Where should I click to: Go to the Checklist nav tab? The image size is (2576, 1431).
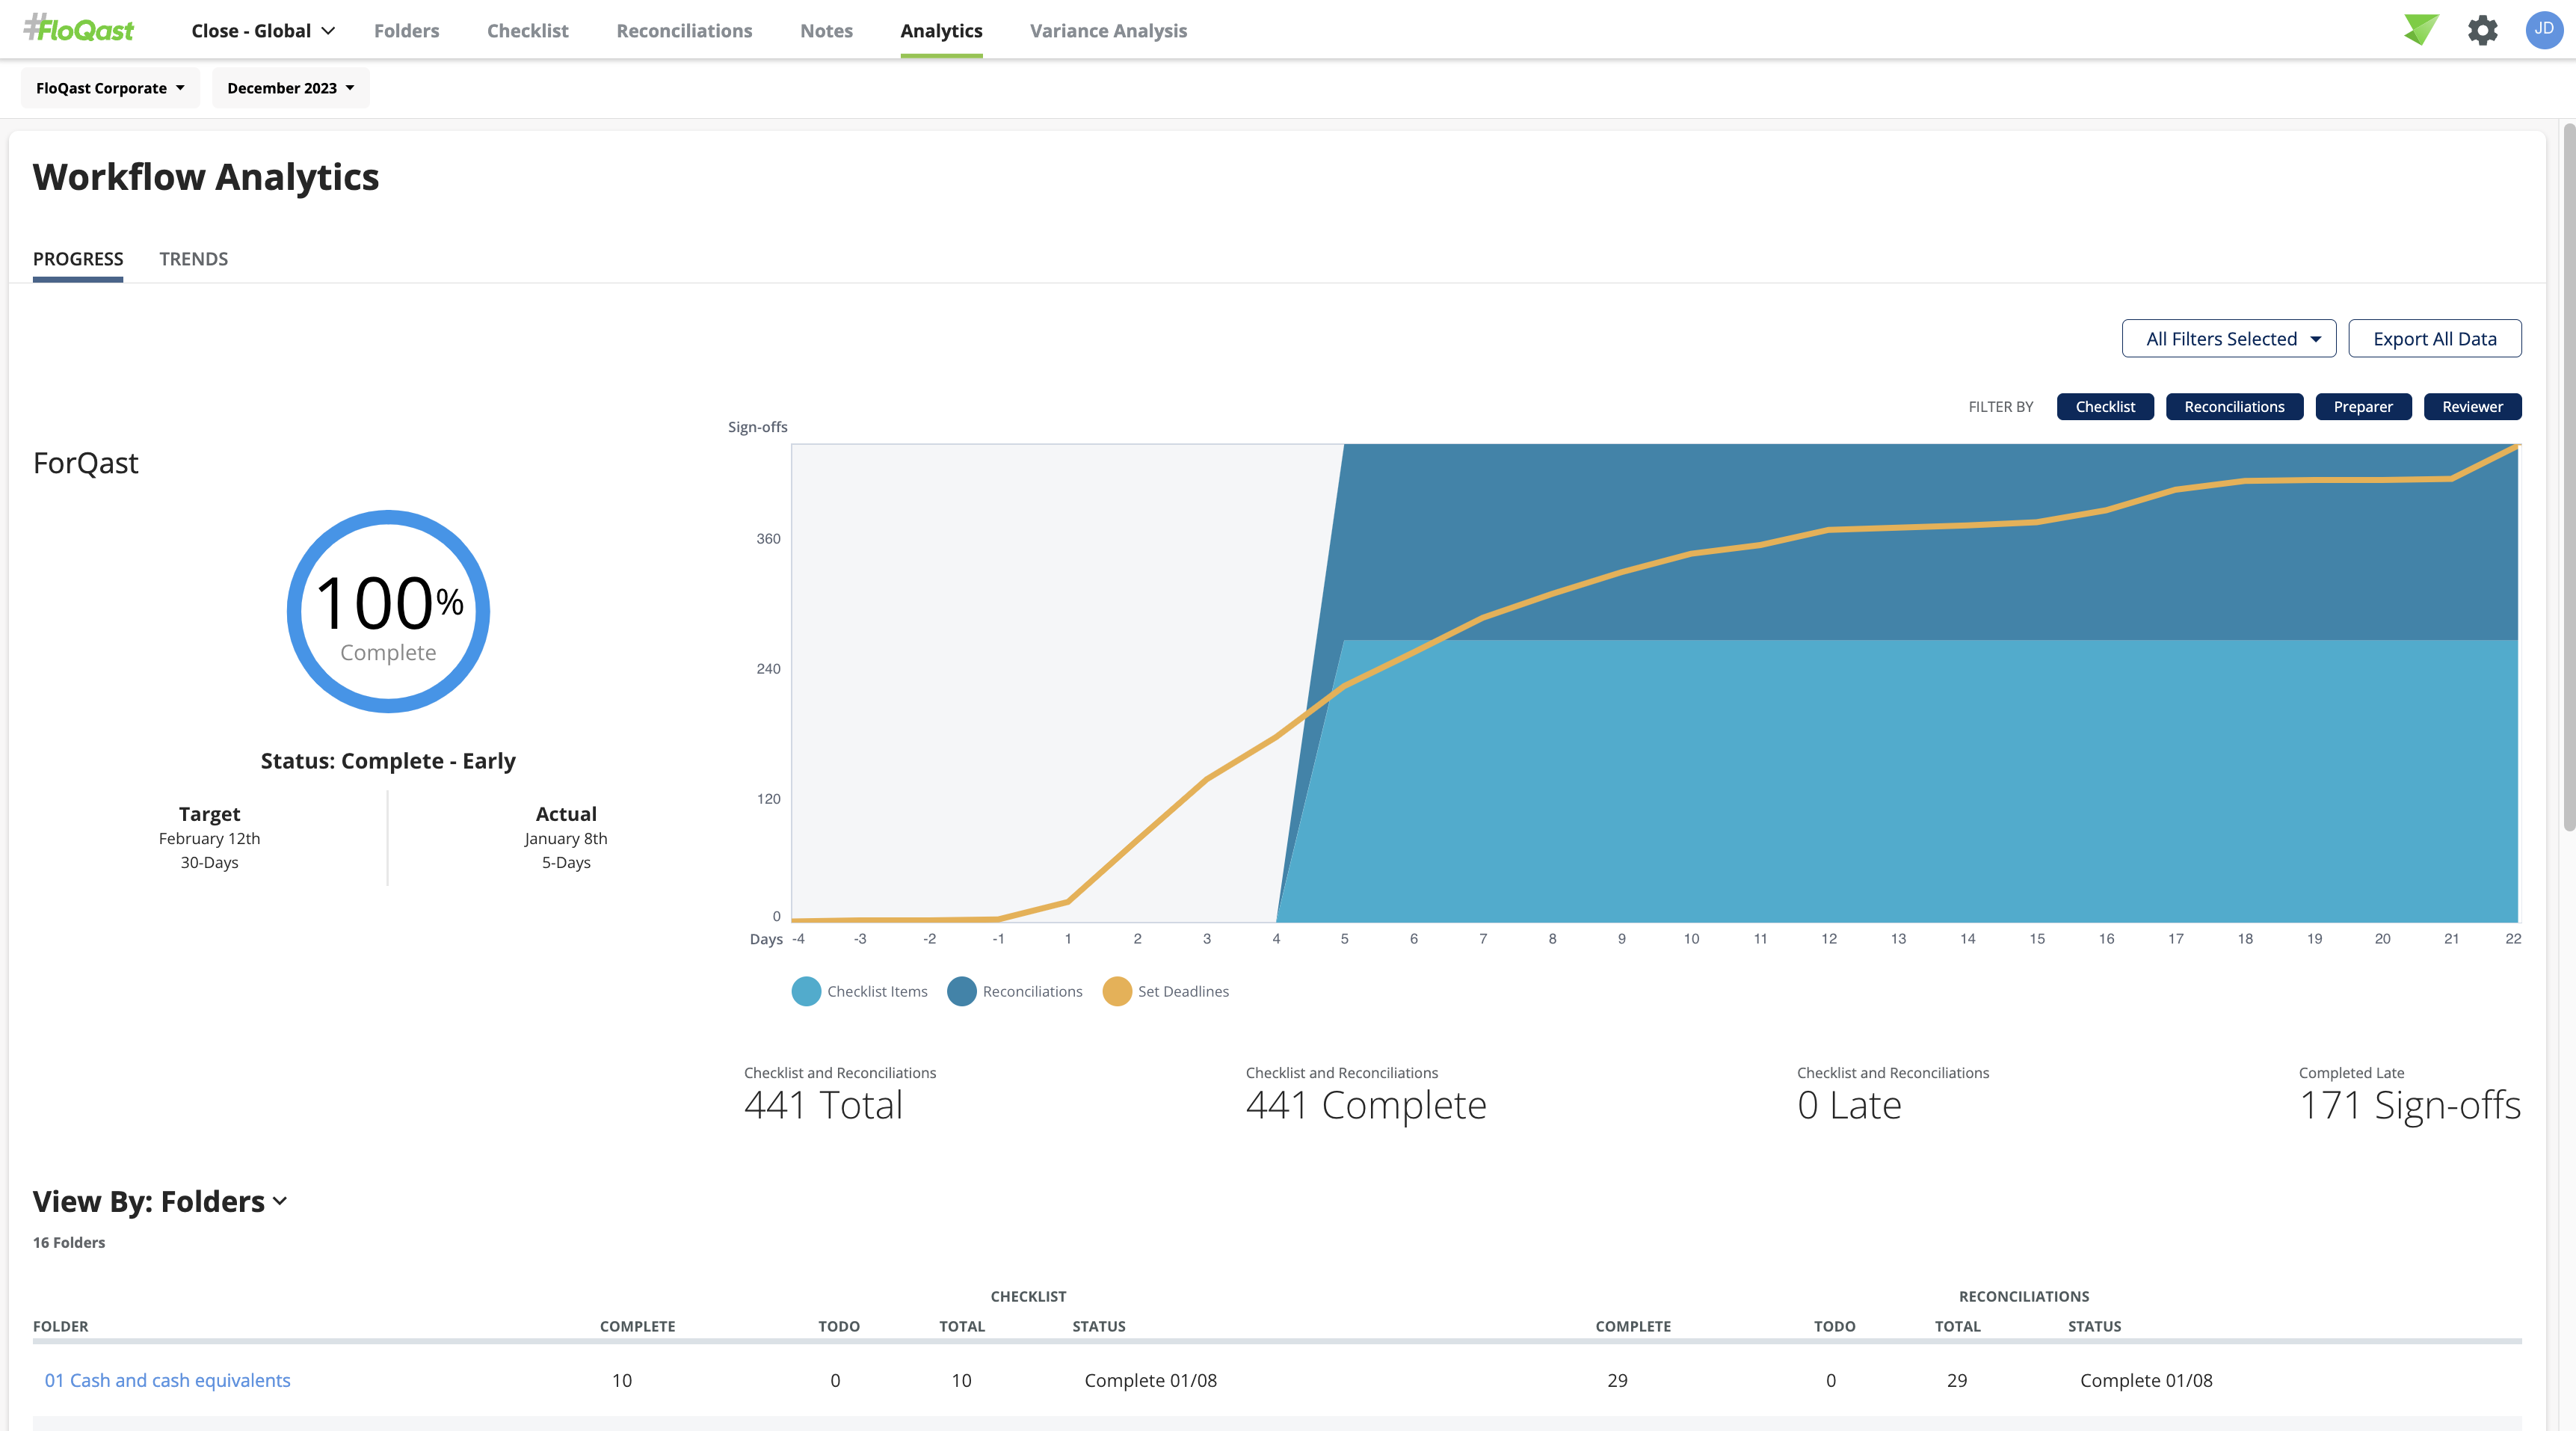point(527,31)
